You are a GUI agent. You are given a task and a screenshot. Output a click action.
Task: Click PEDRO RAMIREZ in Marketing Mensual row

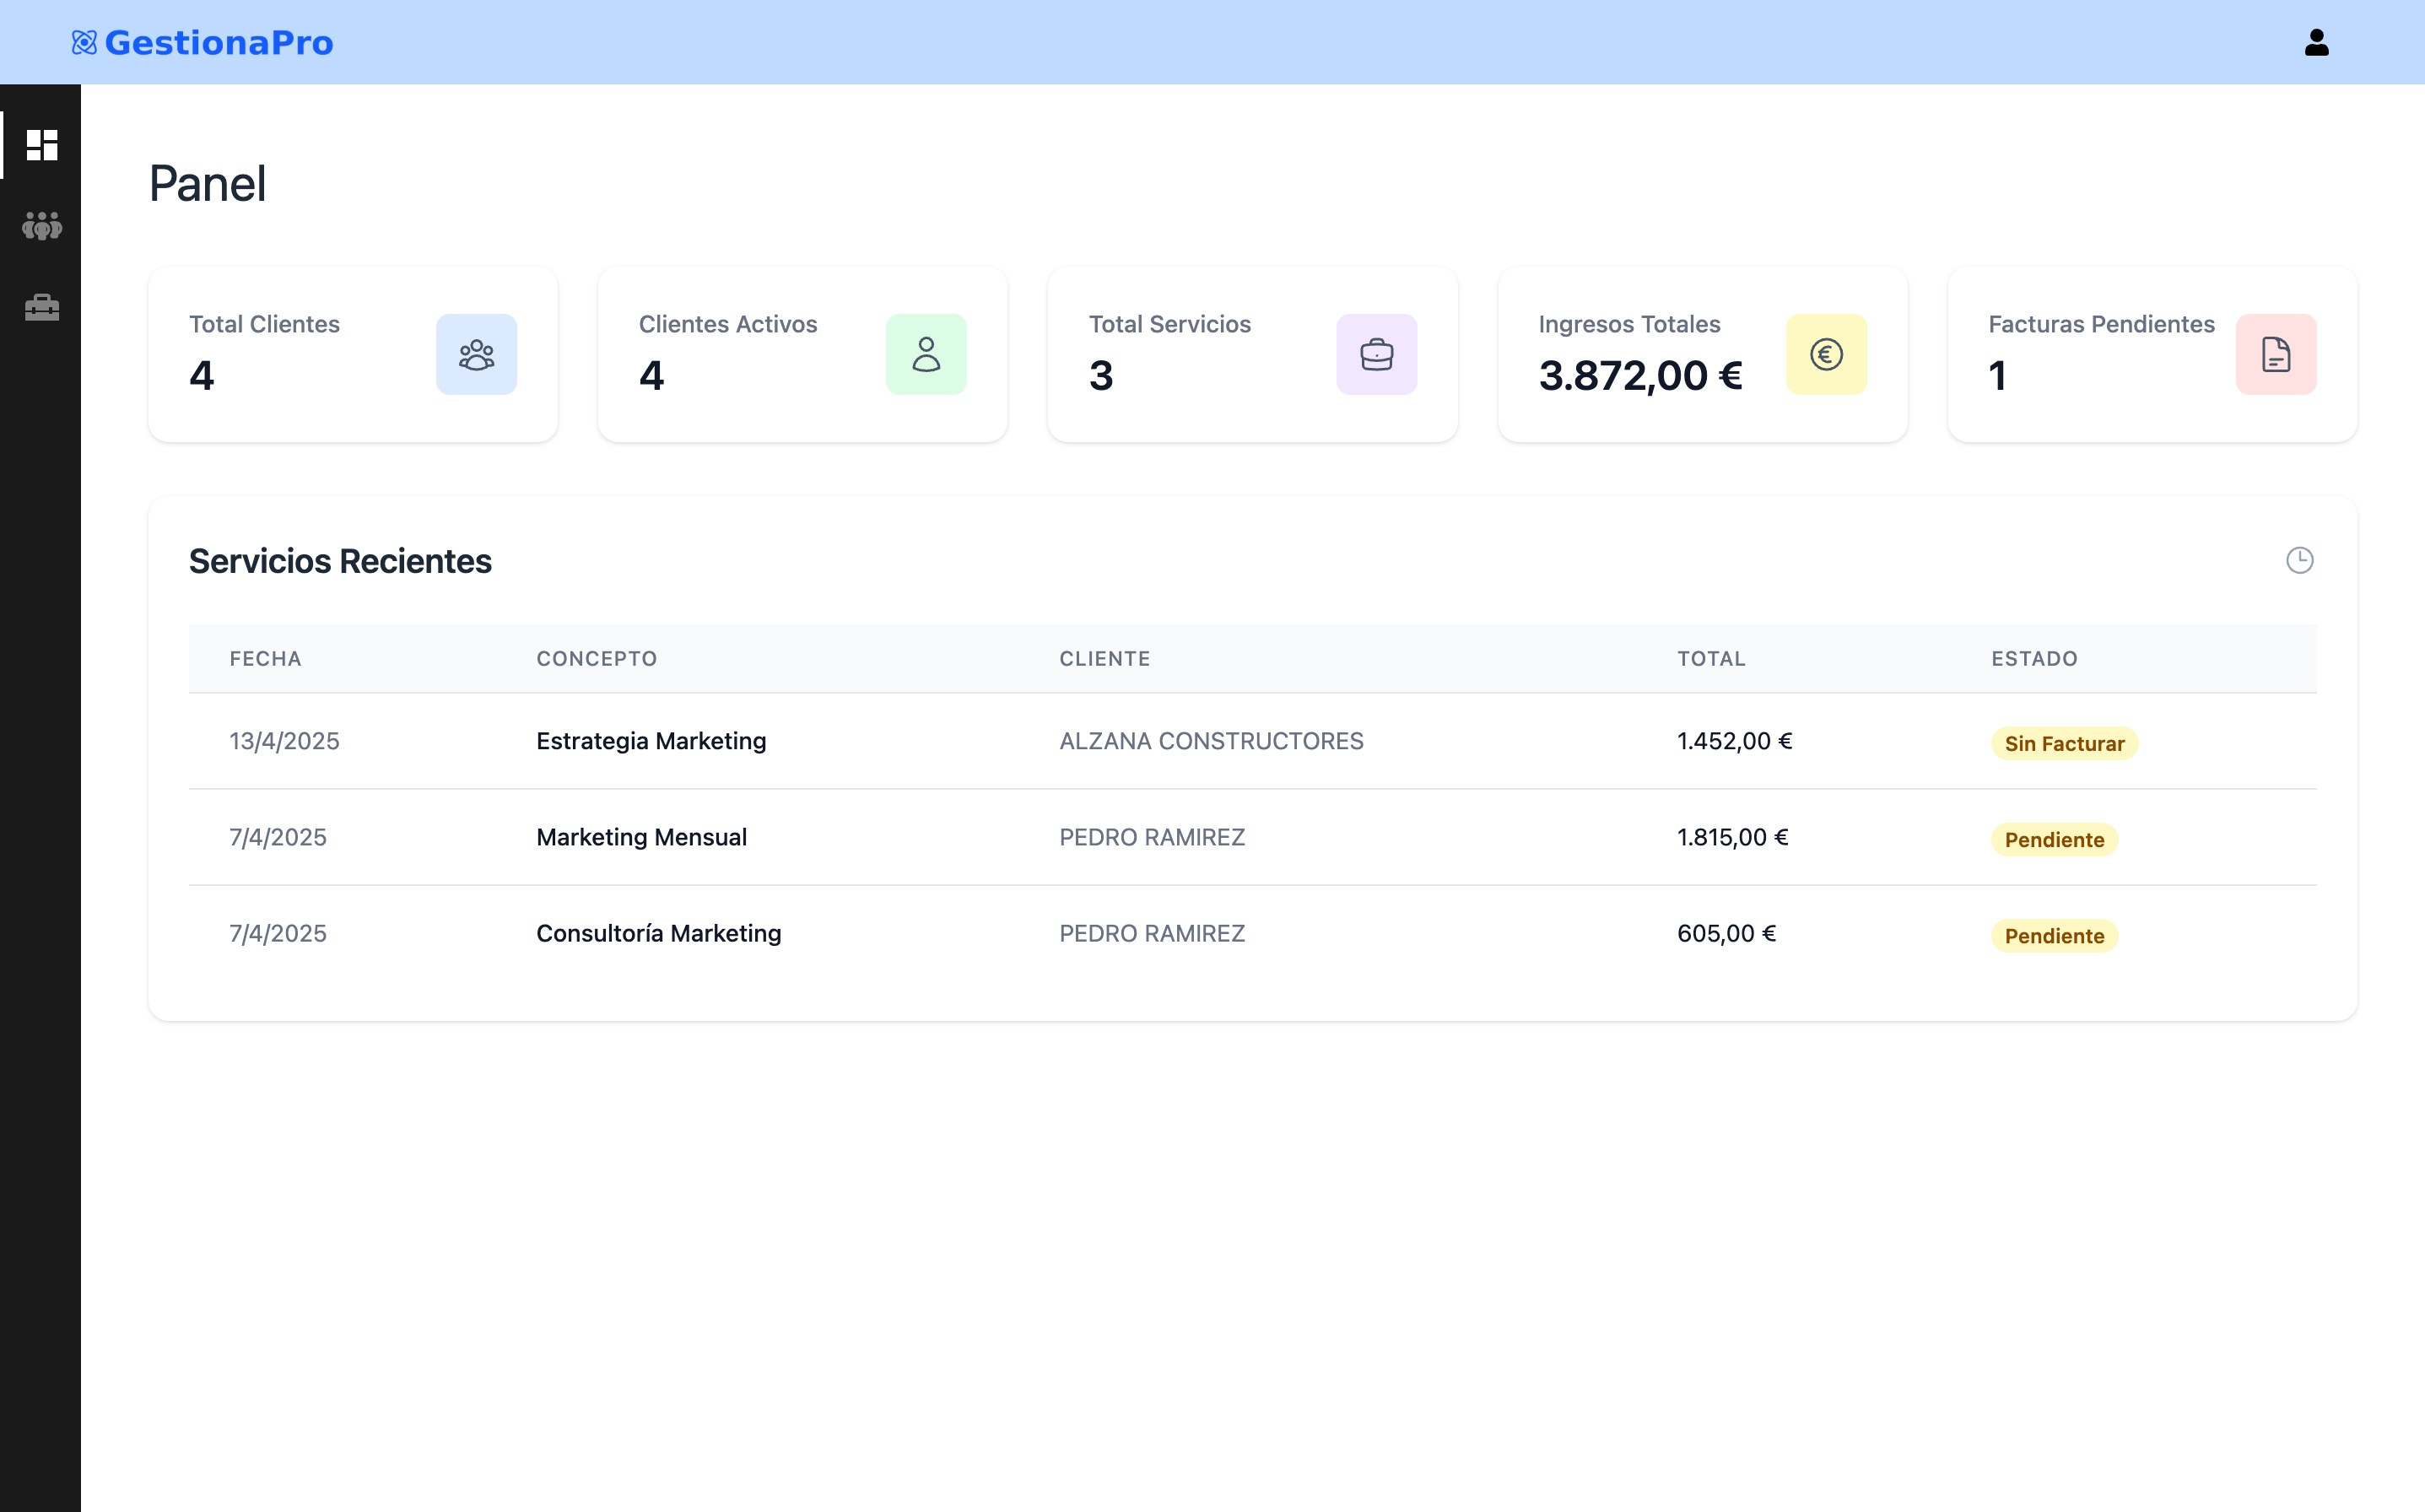[1152, 837]
